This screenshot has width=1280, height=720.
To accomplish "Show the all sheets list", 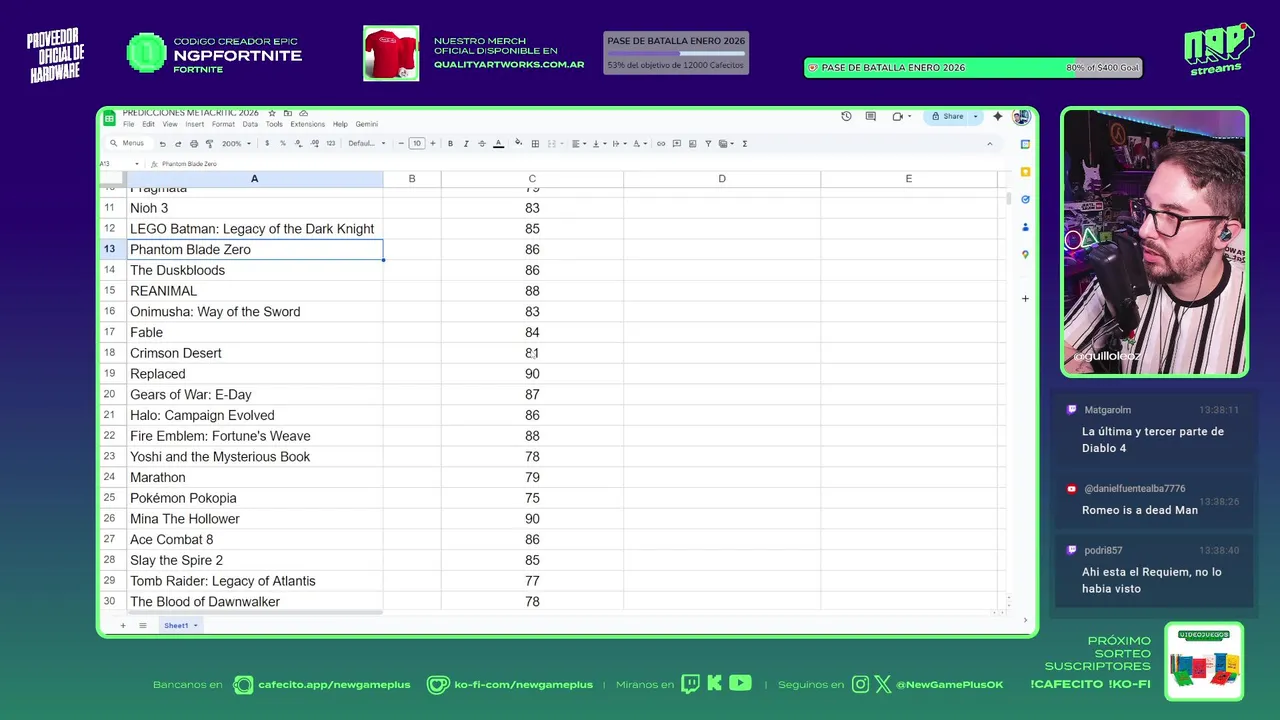I will pos(143,625).
